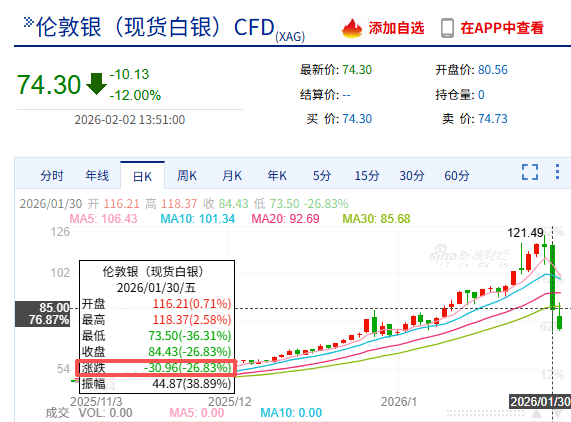This screenshot has width=571, height=422.
Task: Select the 年K tab
Action: click(x=277, y=176)
